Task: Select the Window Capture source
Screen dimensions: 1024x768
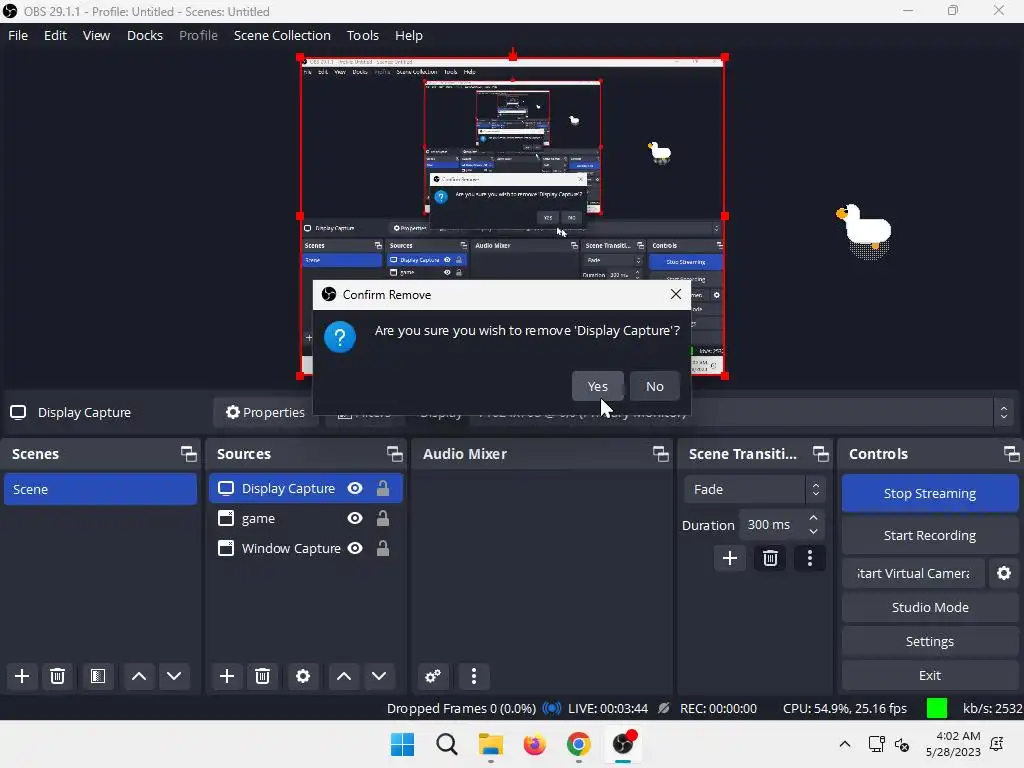Action: coord(291,549)
